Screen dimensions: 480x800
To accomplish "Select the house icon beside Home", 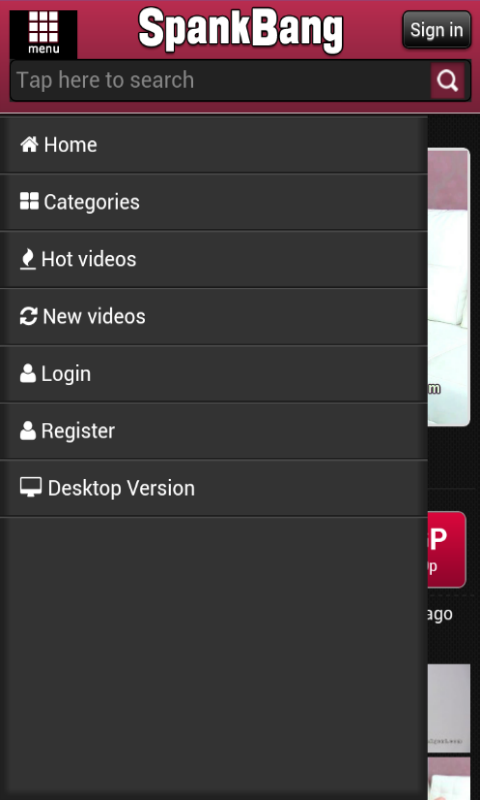I will (x=29, y=145).
